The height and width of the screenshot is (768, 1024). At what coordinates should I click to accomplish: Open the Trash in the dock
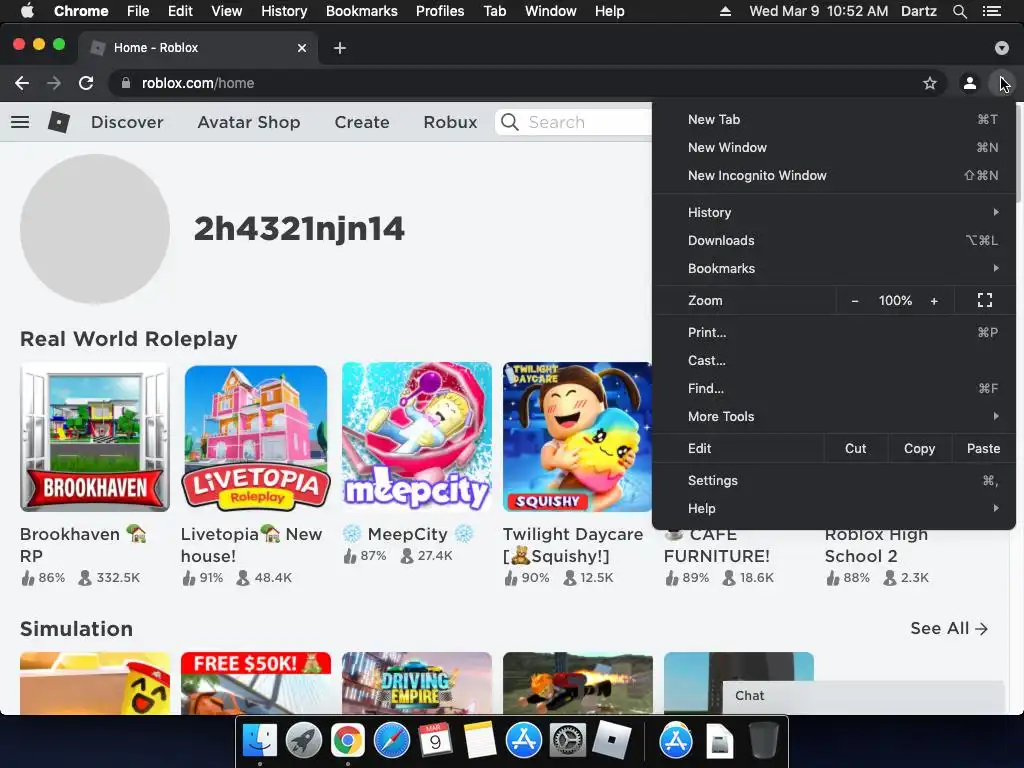pyautogui.click(x=763, y=741)
